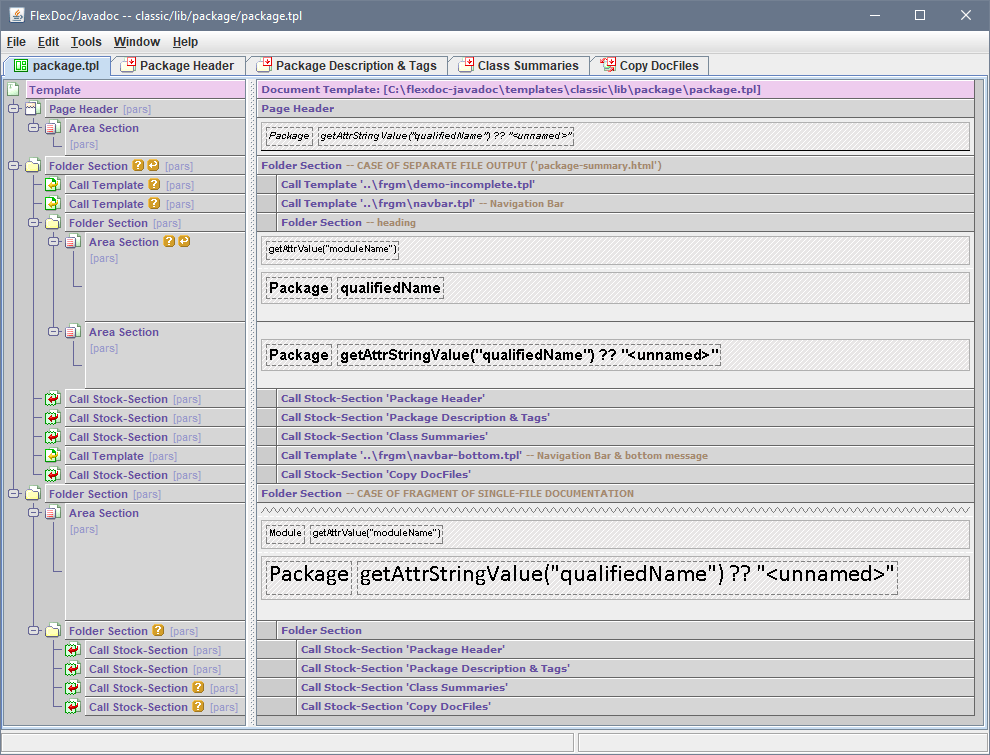Click the Area Section icon under Page Header

coord(53,128)
